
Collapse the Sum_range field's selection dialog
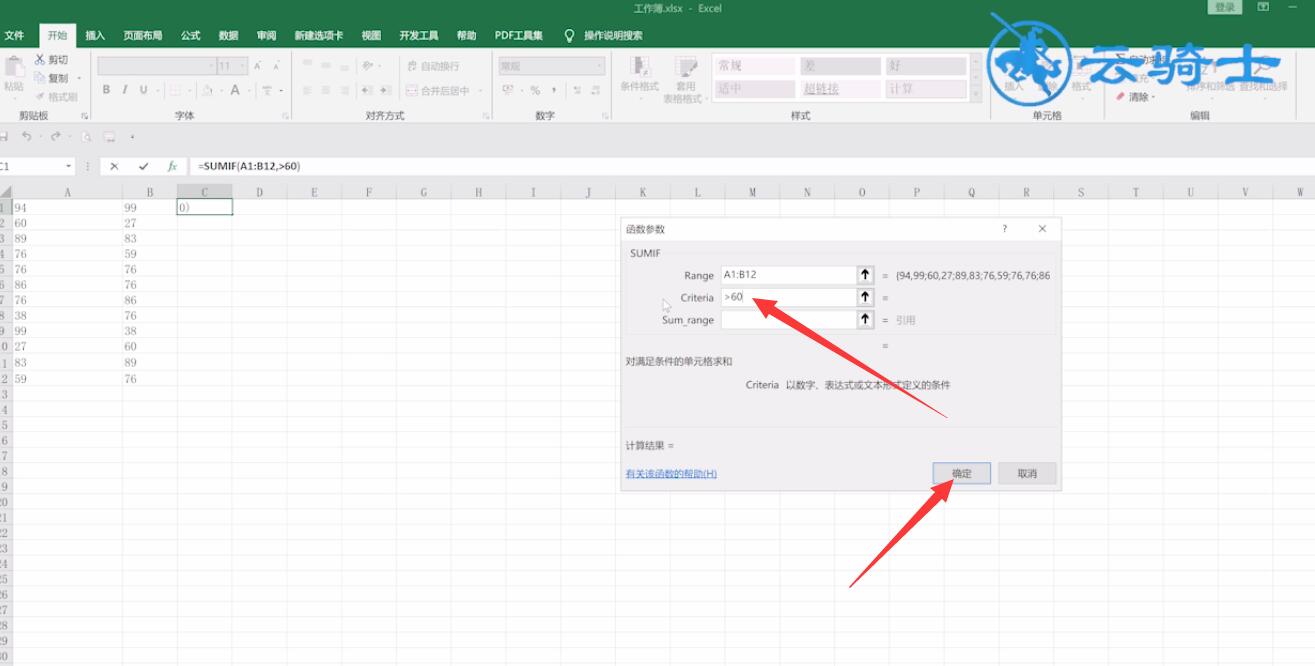point(865,319)
